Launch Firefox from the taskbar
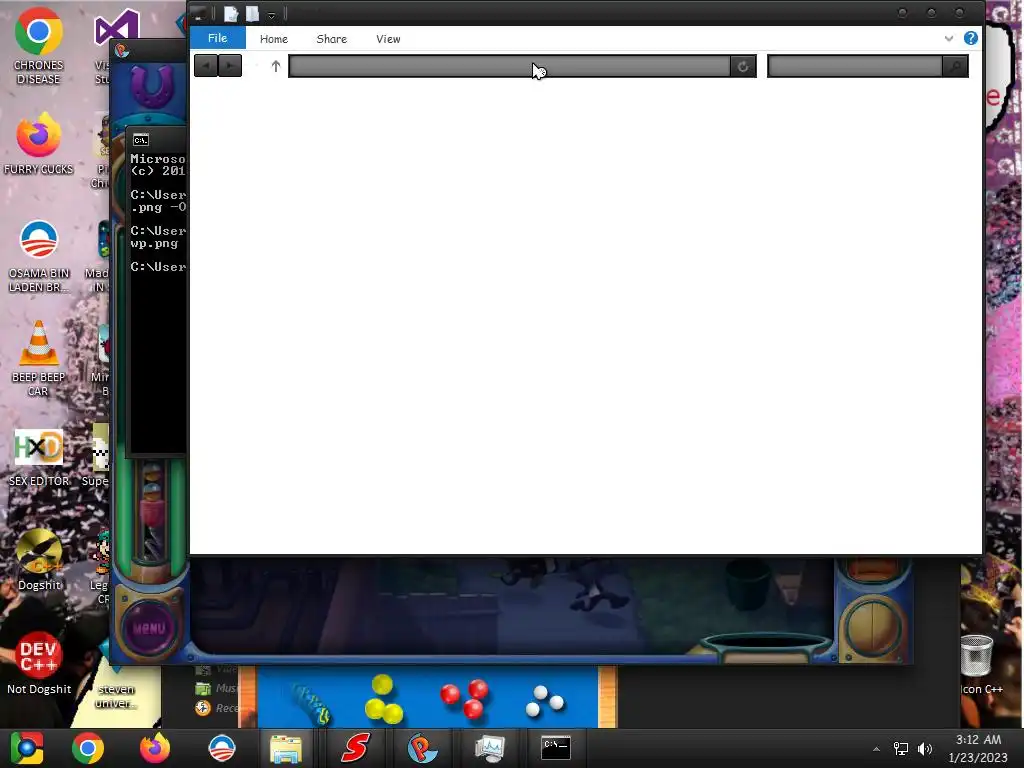Viewport: 1024px width, 768px height. coord(155,748)
